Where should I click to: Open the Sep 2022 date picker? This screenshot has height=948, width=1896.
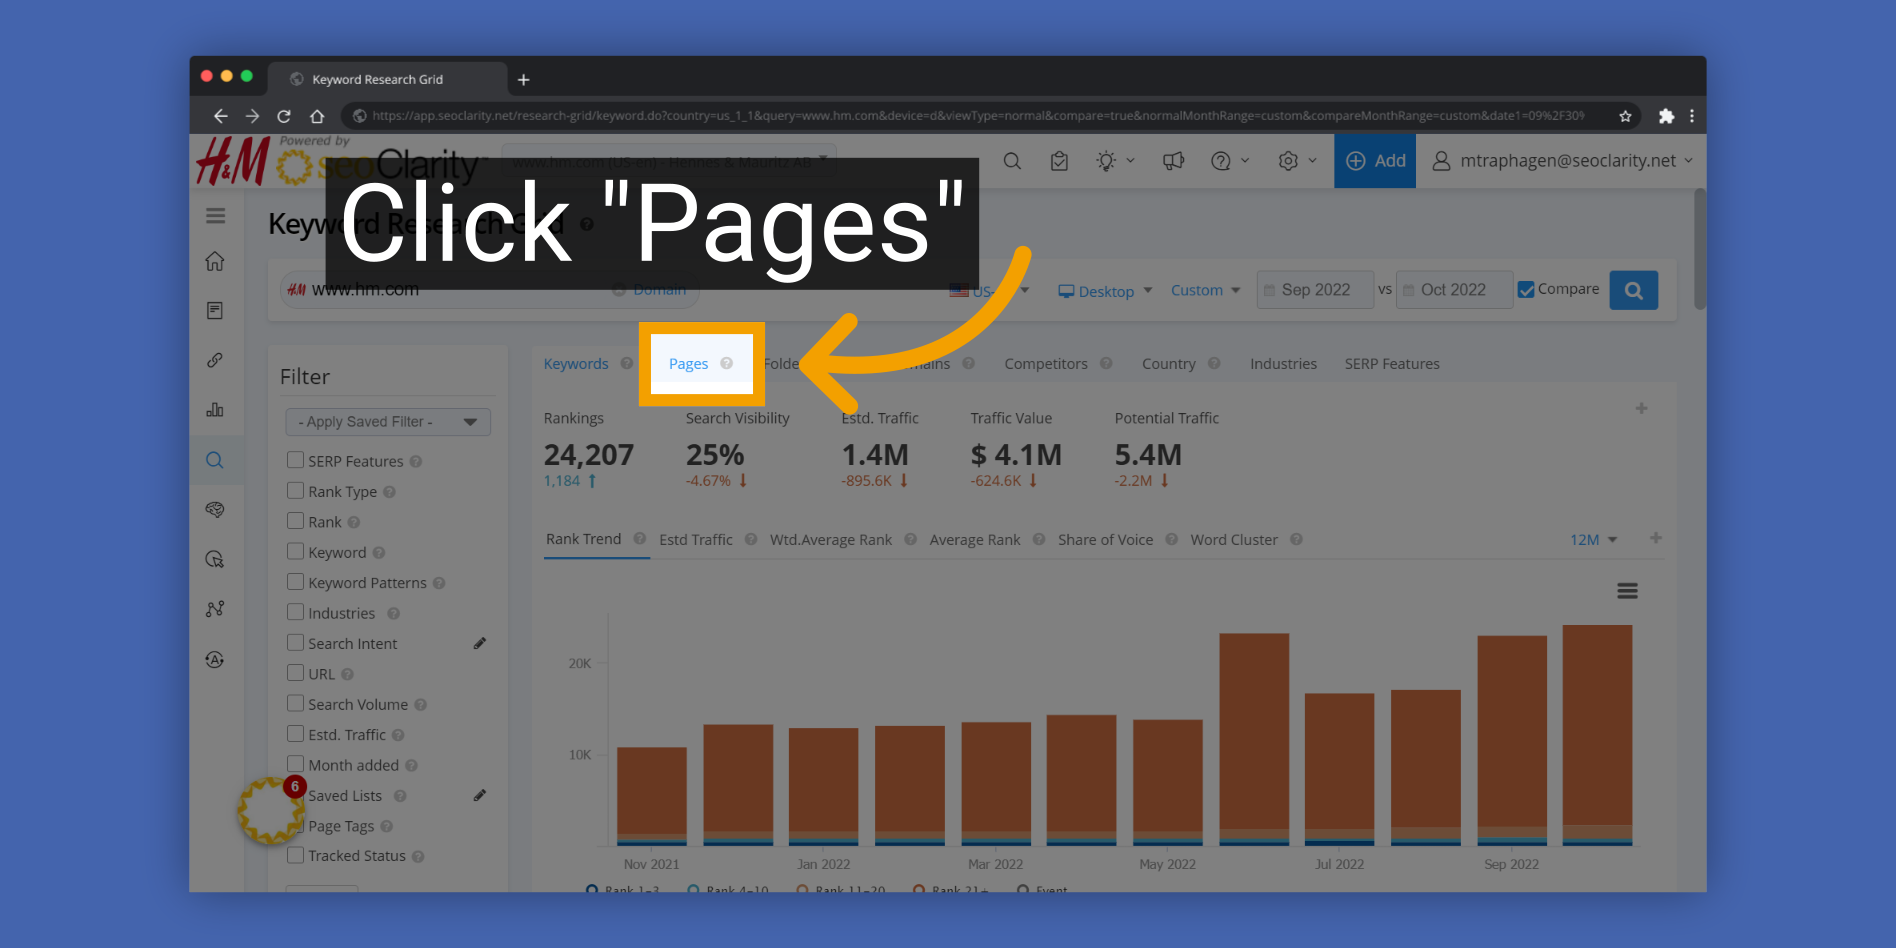pos(1315,290)
